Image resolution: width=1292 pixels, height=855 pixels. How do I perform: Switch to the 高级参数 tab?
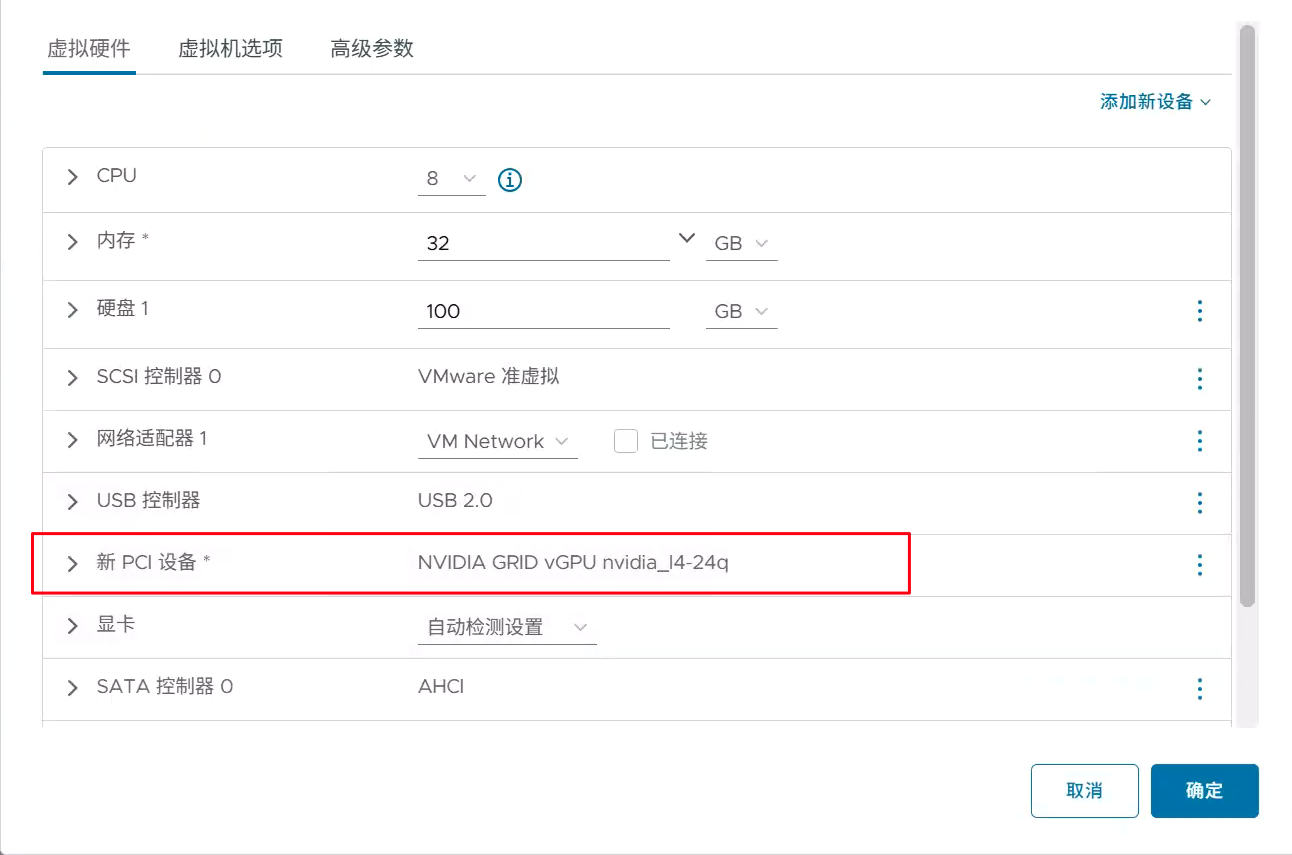click(x=371, y=49)
